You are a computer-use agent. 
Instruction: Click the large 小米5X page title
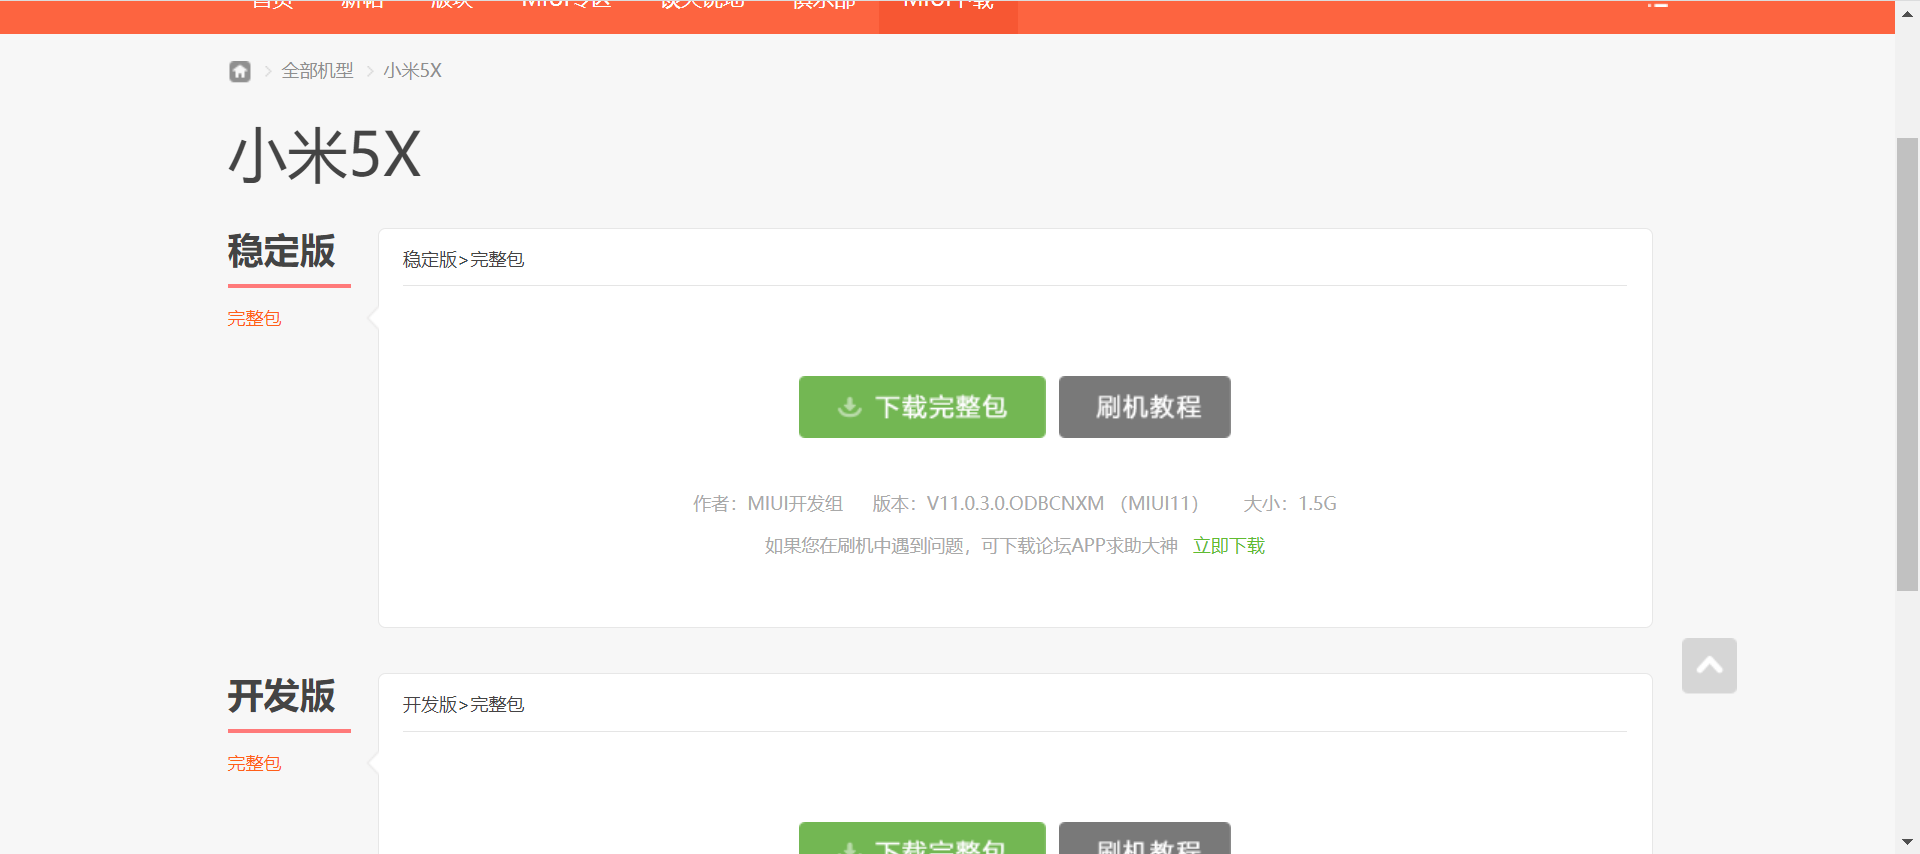click(325, 155)
